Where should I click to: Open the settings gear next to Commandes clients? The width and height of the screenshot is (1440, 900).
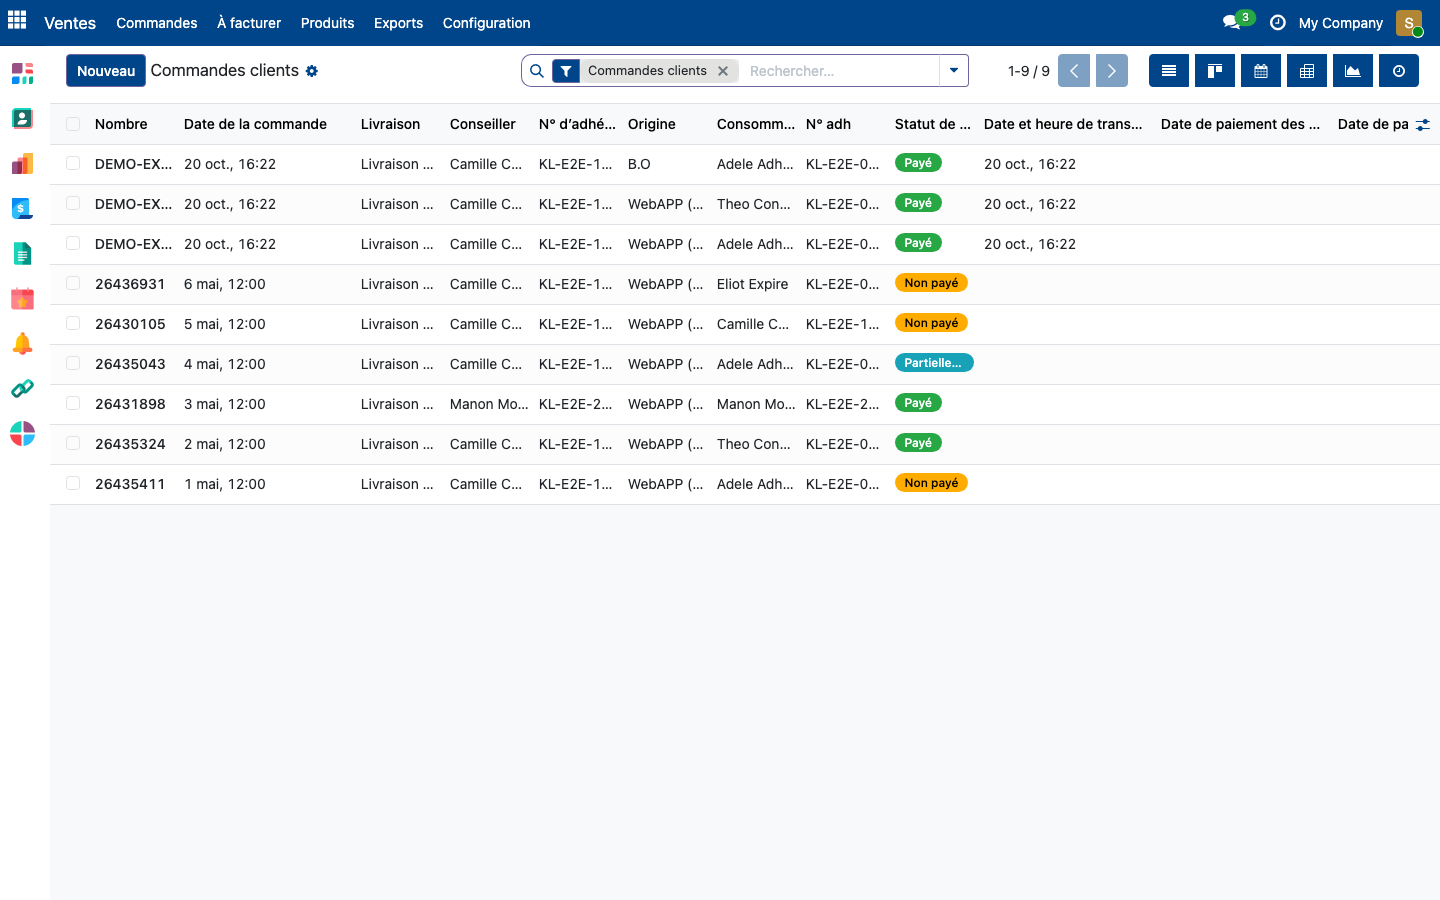click(312, 71)
